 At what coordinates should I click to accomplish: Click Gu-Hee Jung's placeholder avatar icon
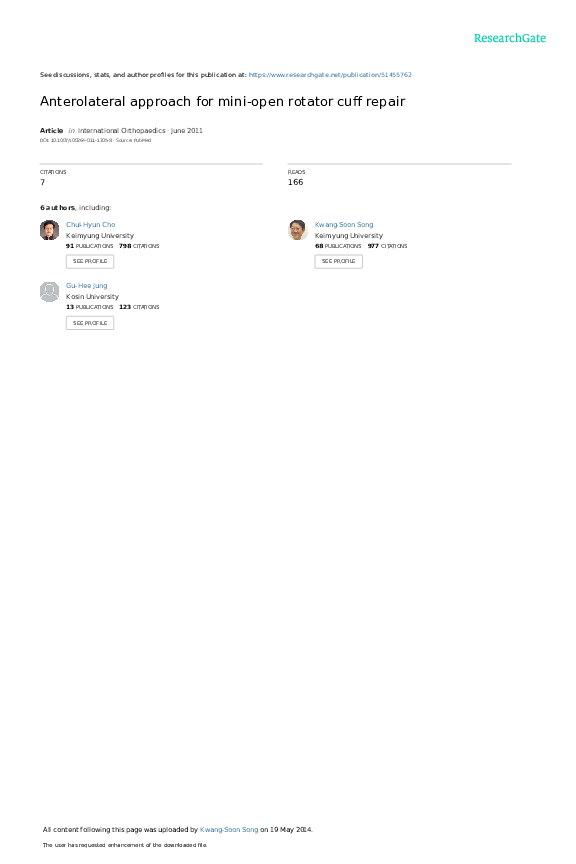point(50,291)
